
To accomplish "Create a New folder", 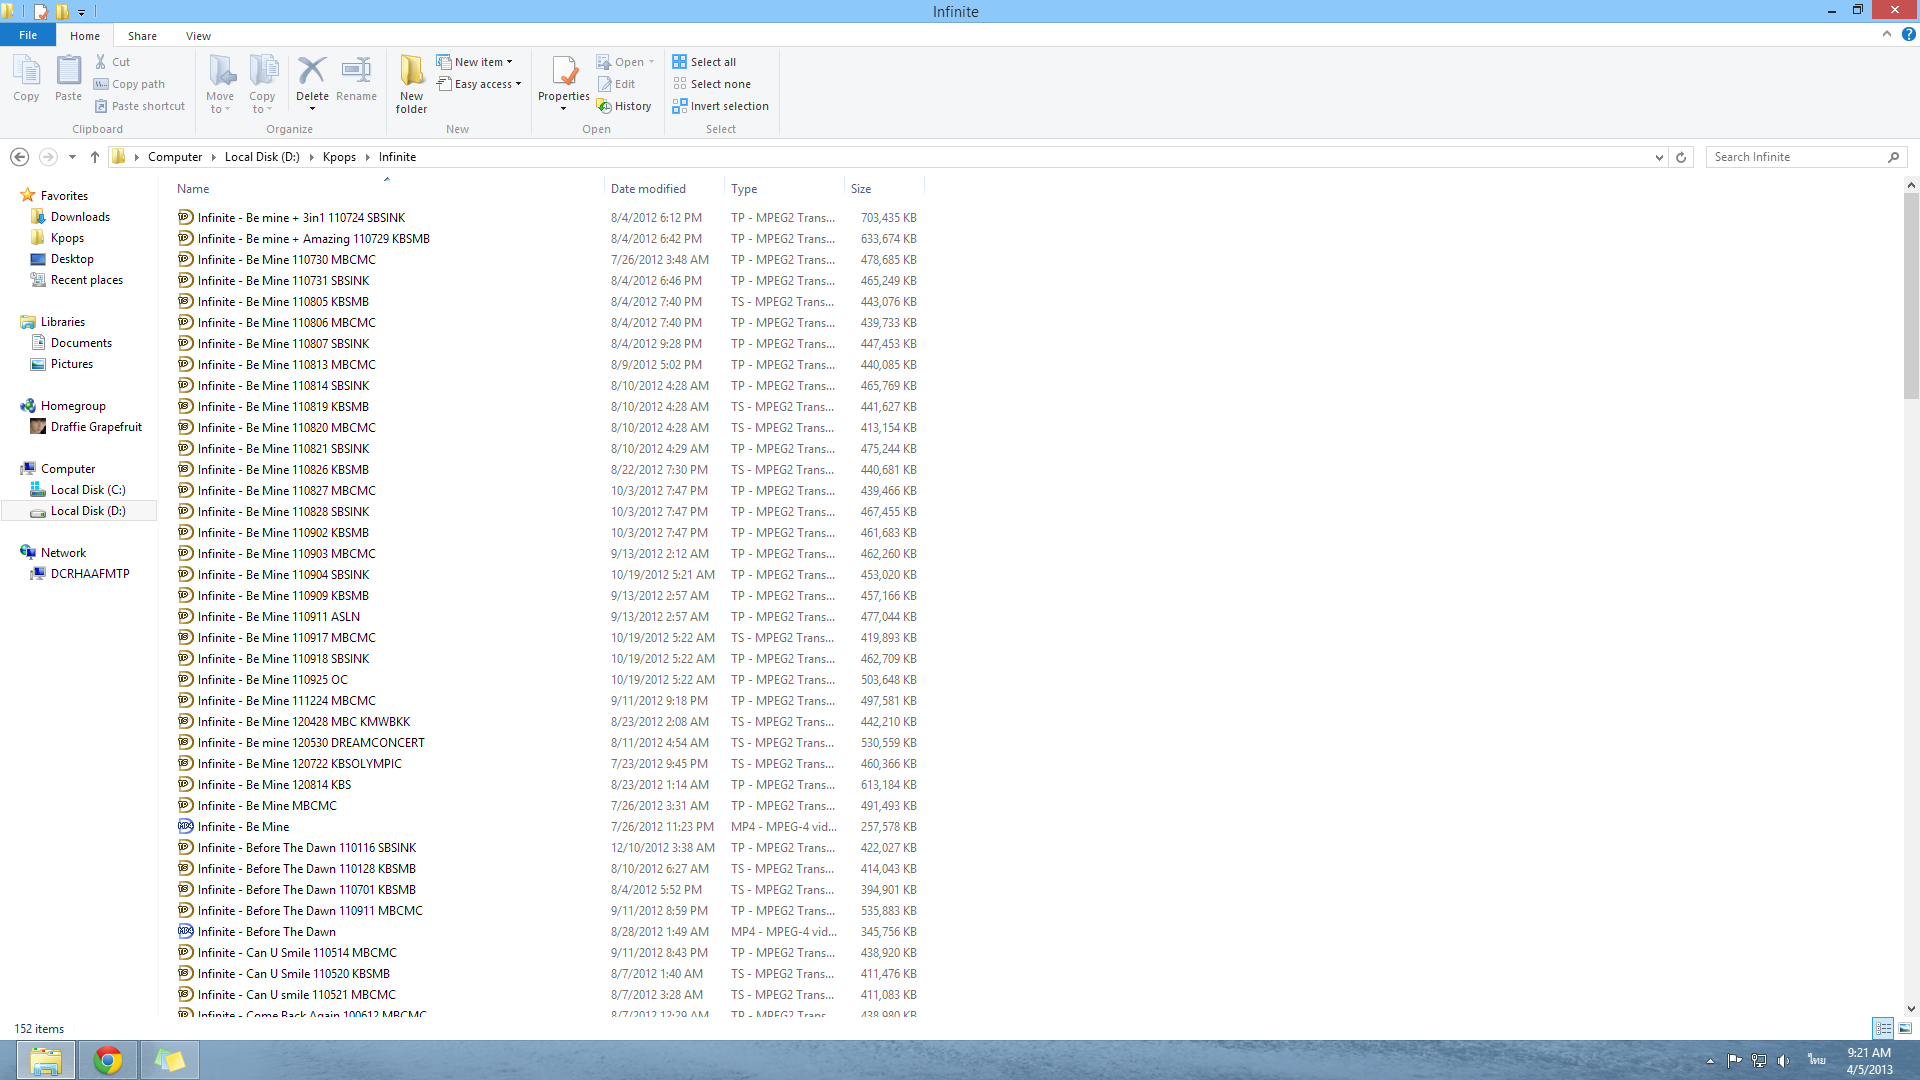I will pyautogui.click(x=411, y=82).
